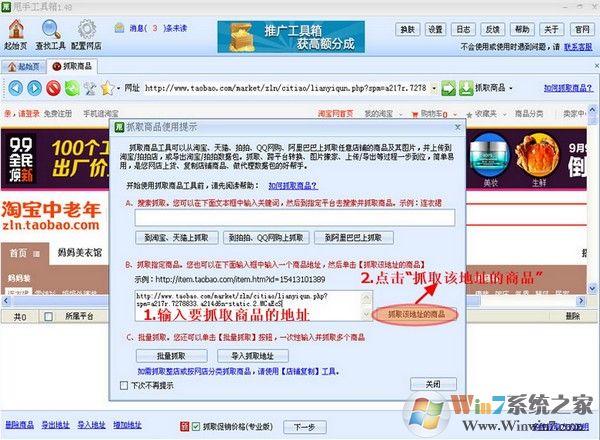Click the red icon beside 抓取促销价格
This screenshot has width=600, height=440.
pos(185,426)
